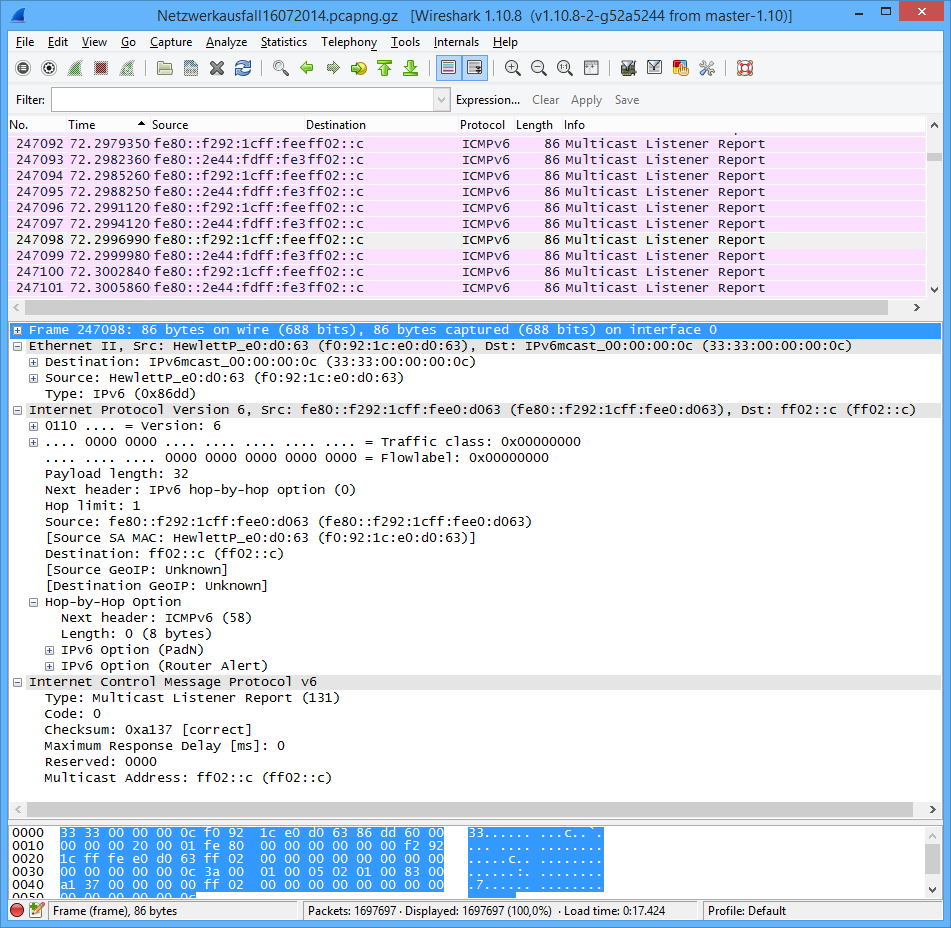Open a capture file icon

pyautogui.click(x=164, y=68)
